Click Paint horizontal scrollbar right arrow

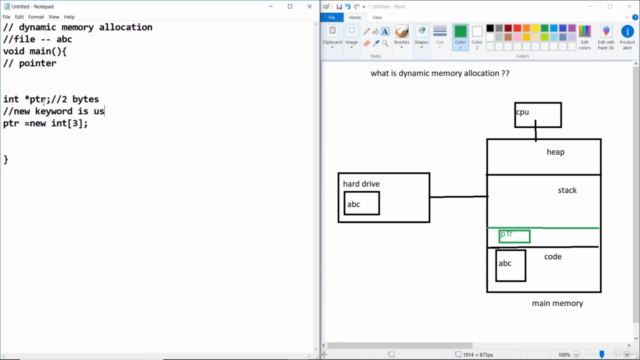pos(629,345)
